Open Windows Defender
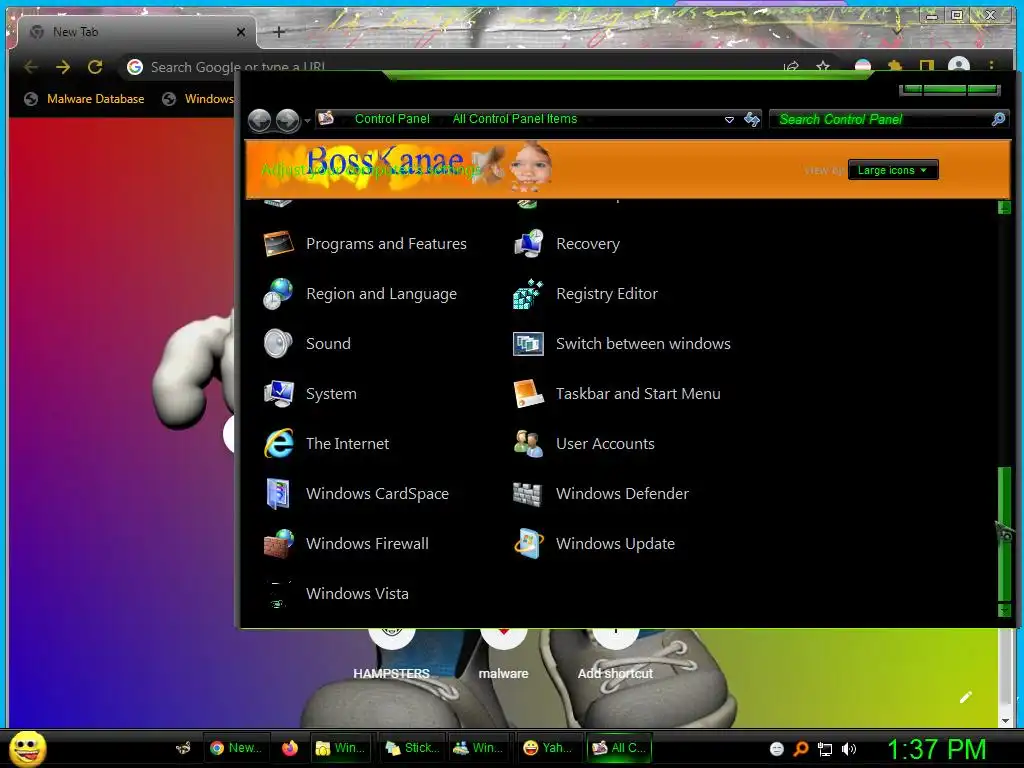 click(601, 494)
